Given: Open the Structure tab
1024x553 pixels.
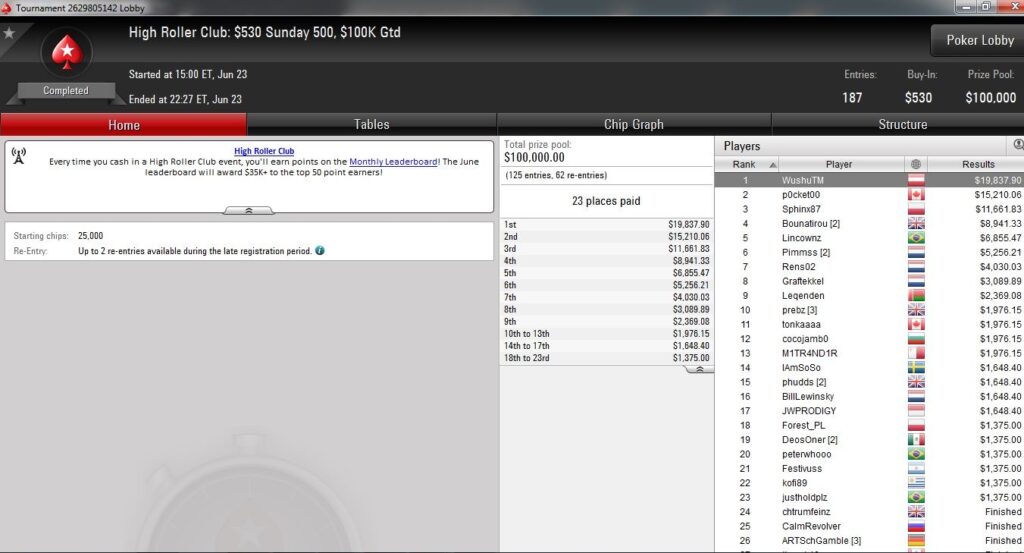Looking at the screenshot, I should point(902,125).
